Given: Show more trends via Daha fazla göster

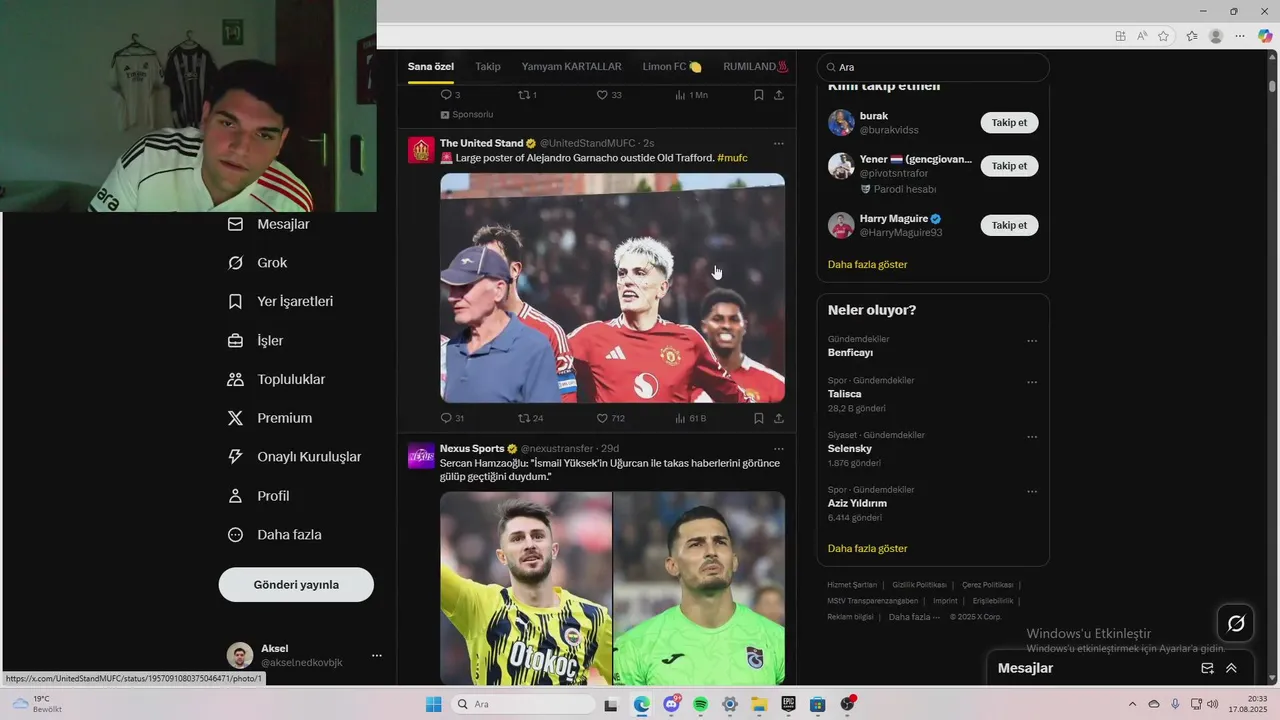Looking at the screenshot, I should click(868, 549).
